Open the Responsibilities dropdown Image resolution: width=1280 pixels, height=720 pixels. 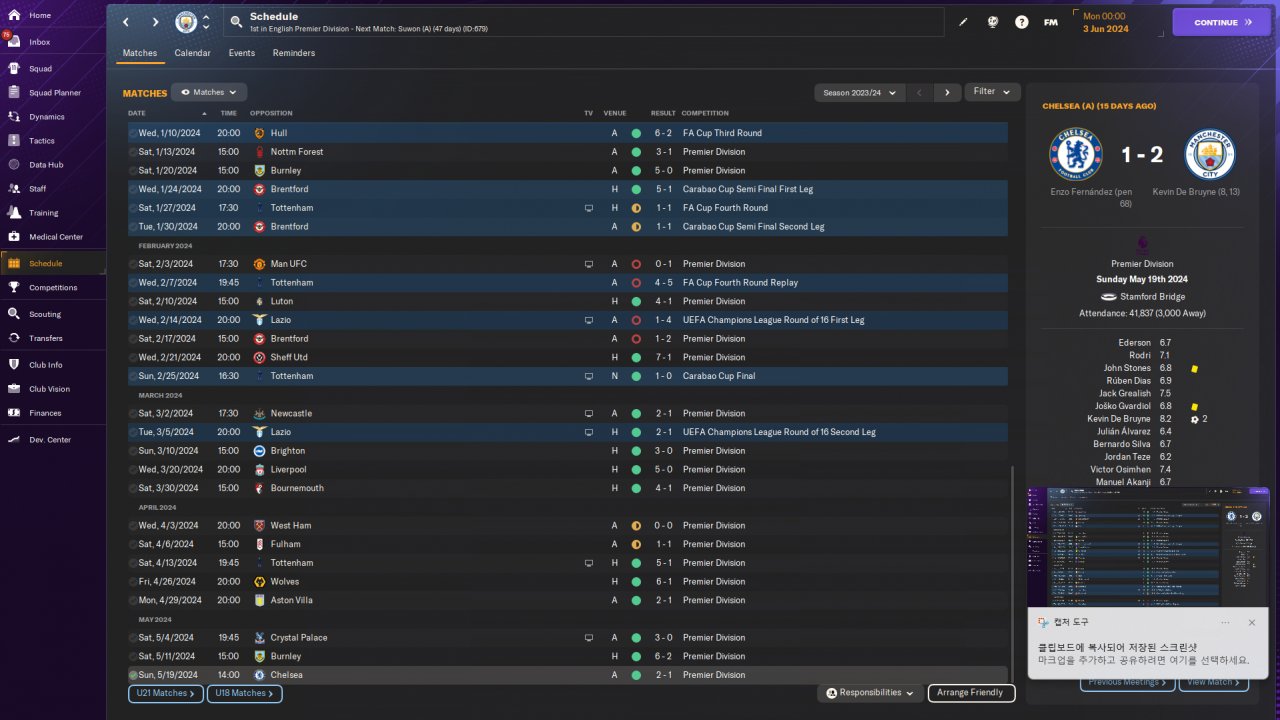click(x=870, y=693)
